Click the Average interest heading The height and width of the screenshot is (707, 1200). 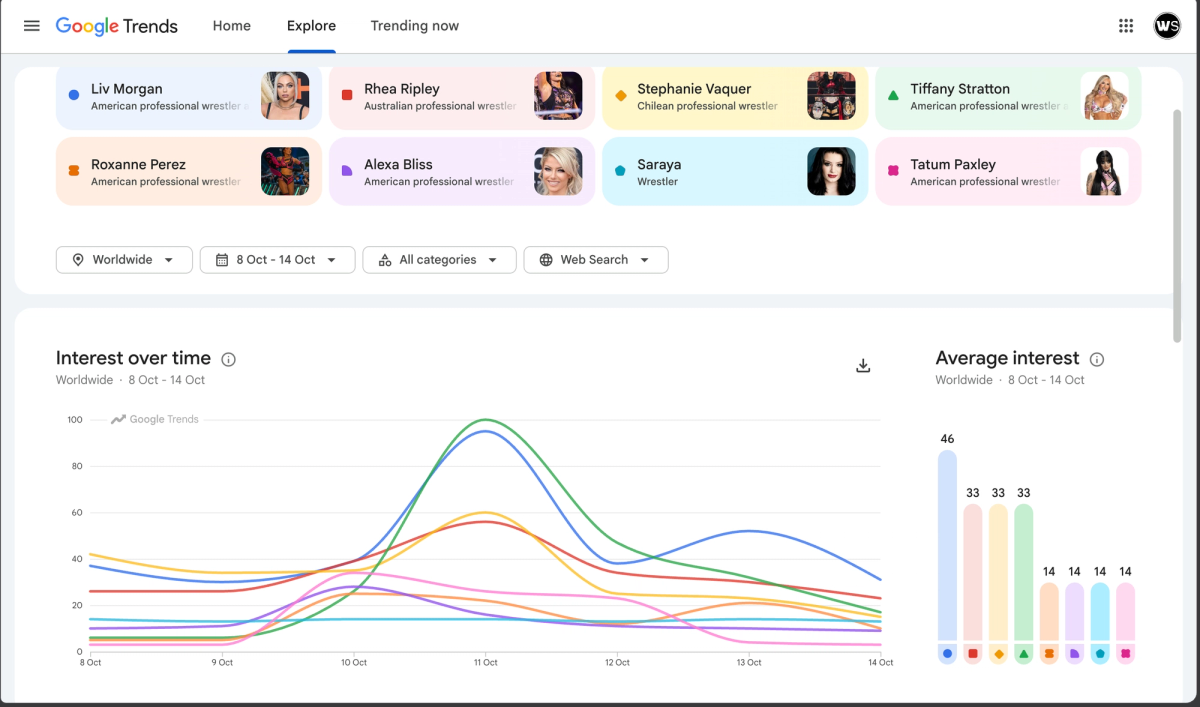pyautogui.click(x=1007, y=358)
